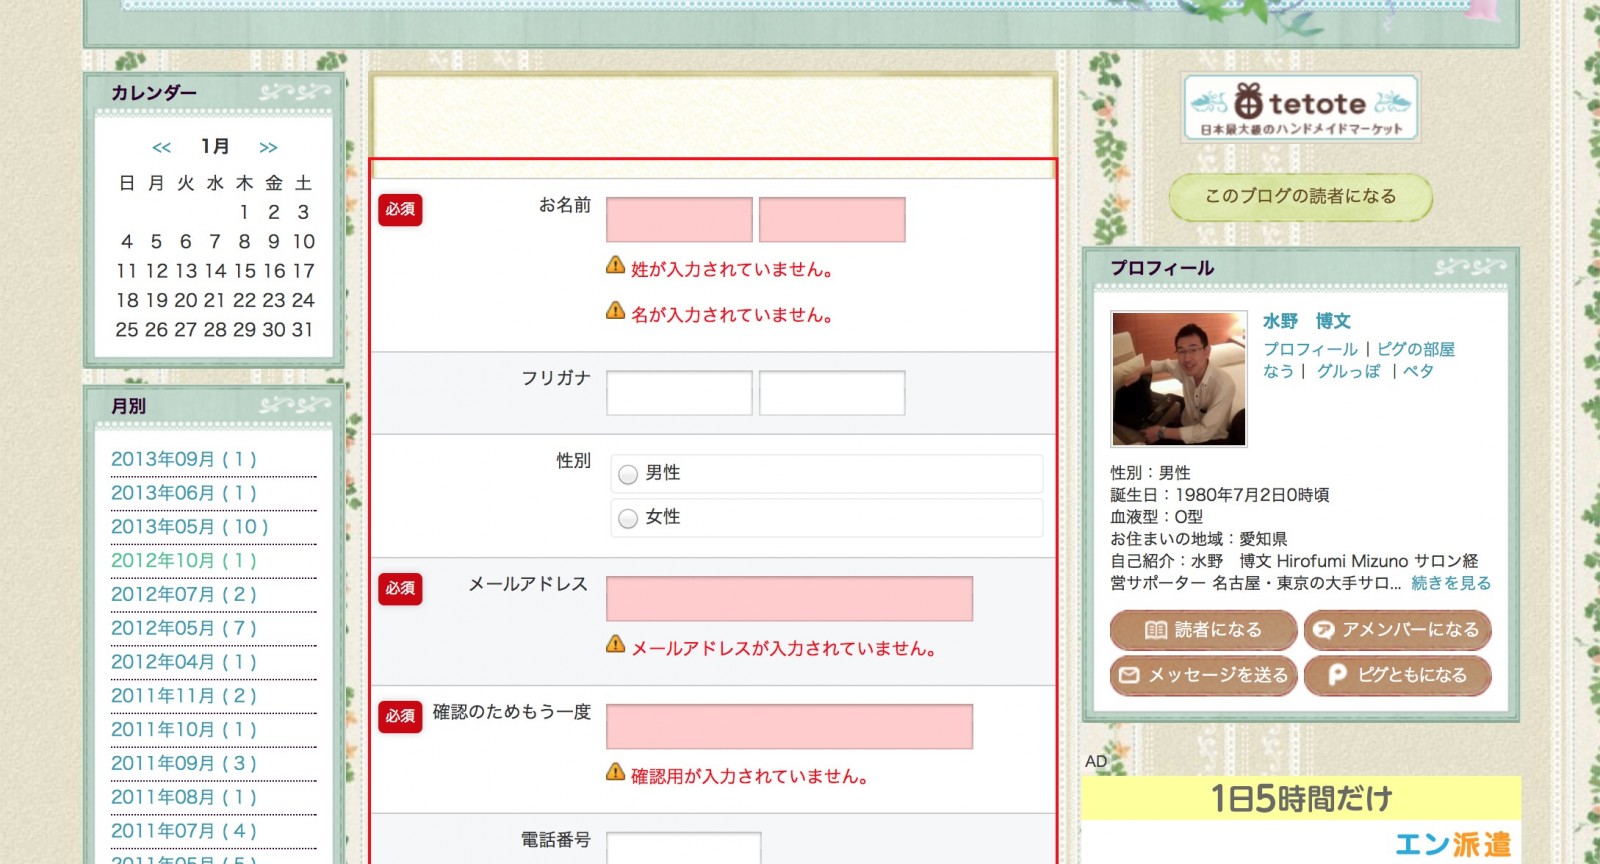Open archive 2013年06月 ( 1 )

click(184, 493)
